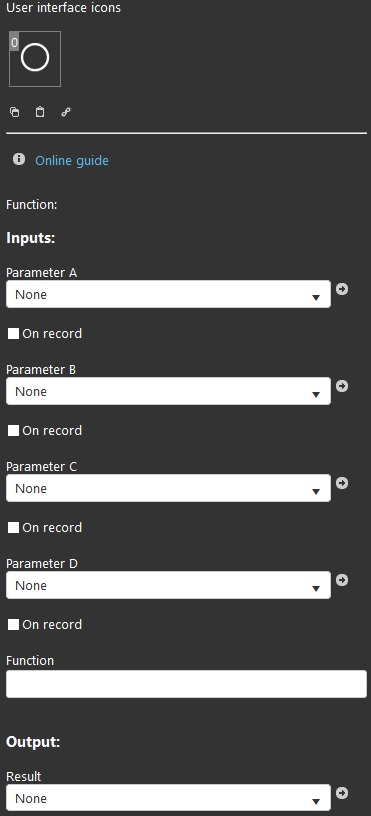Click the info icon beside Online guide
The image size is (371, 816).
click(19, 159)
